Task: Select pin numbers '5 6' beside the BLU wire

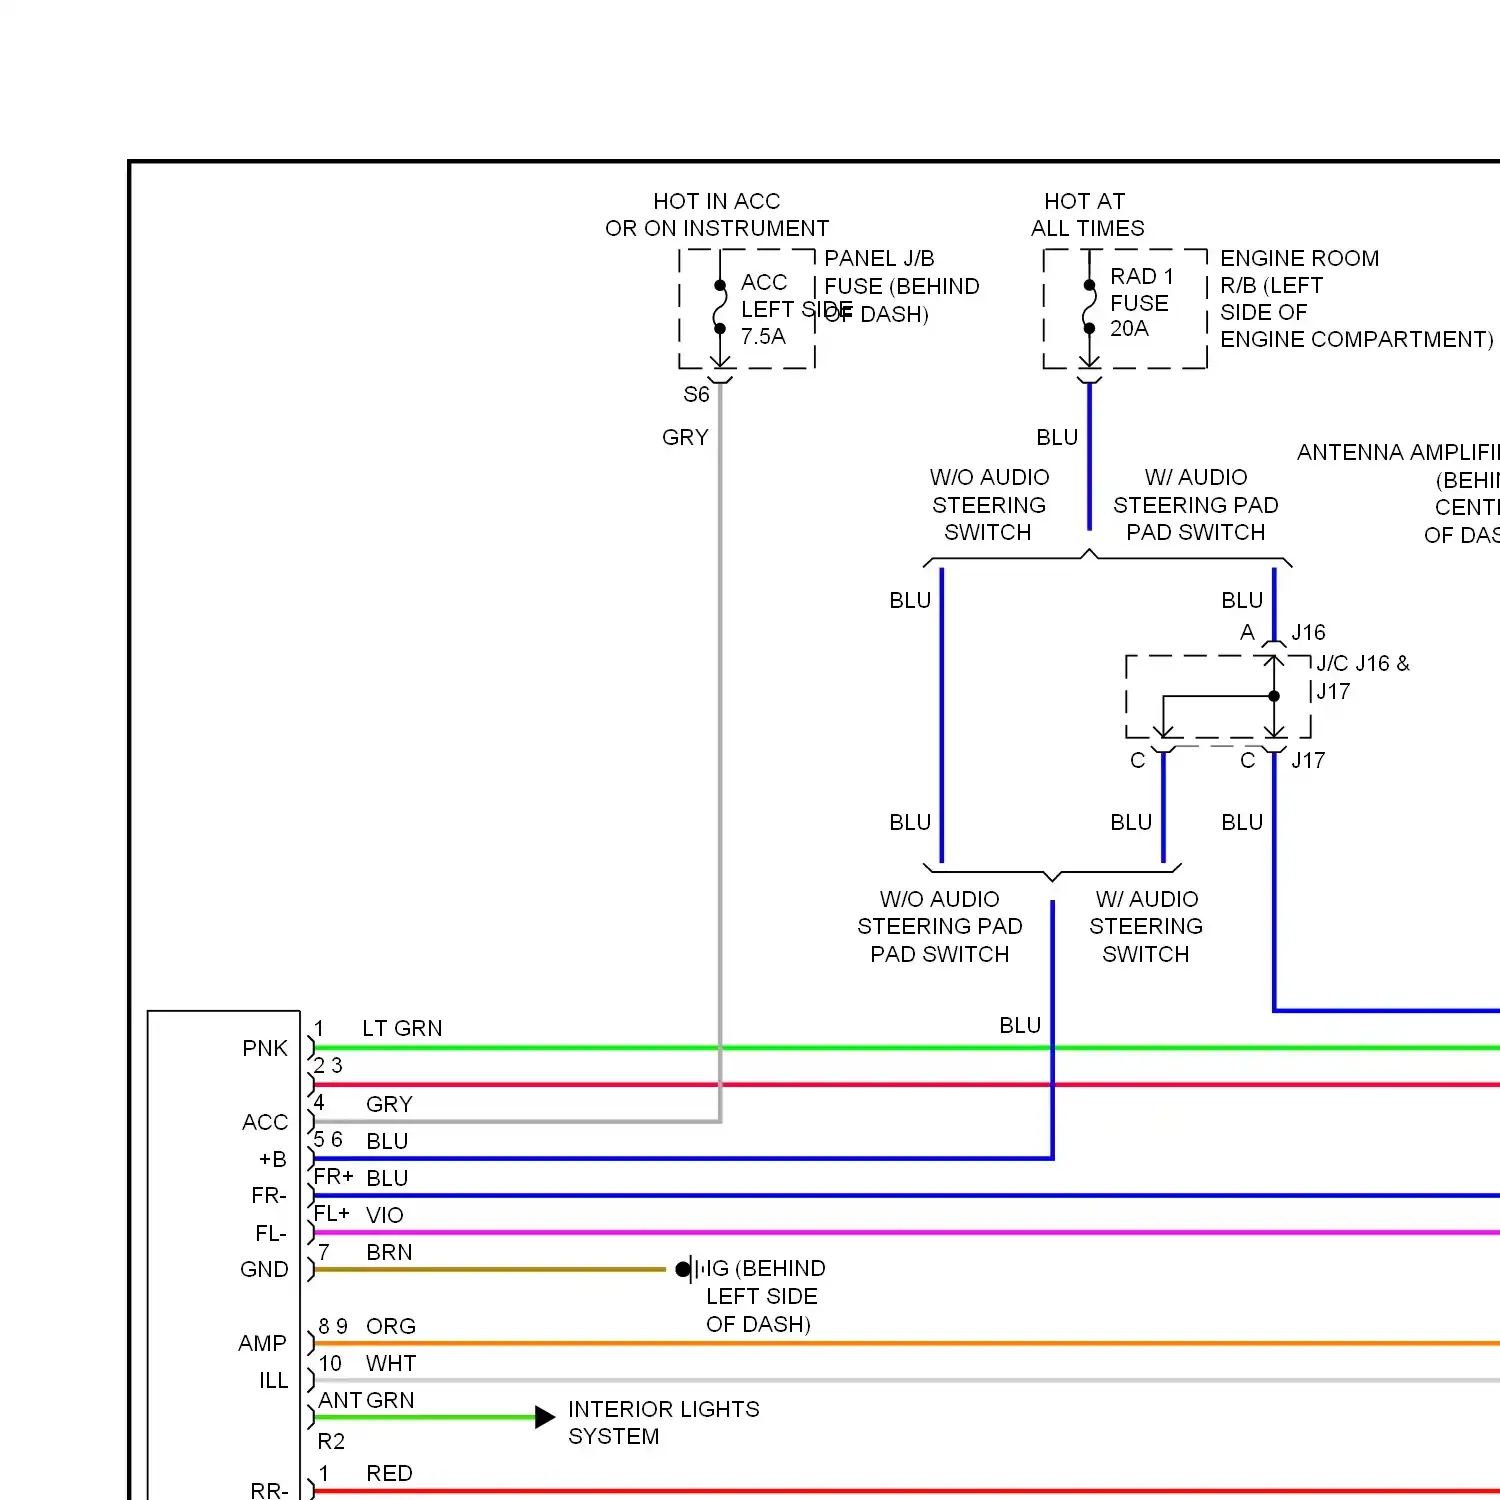Action: point(328,1140)
